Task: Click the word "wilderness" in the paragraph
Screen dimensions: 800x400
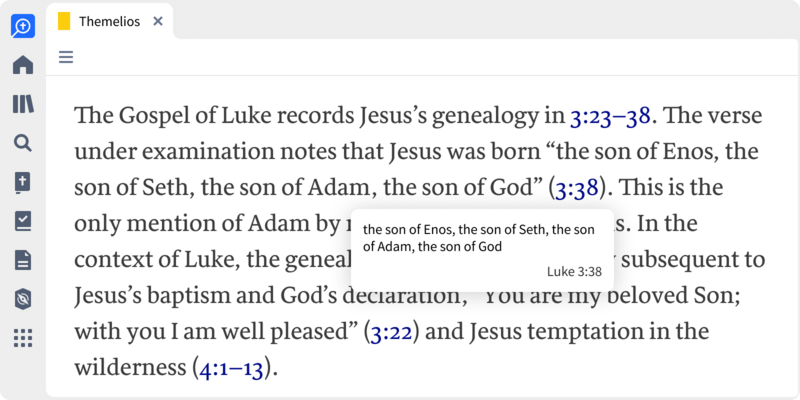Action: (130, 367)
